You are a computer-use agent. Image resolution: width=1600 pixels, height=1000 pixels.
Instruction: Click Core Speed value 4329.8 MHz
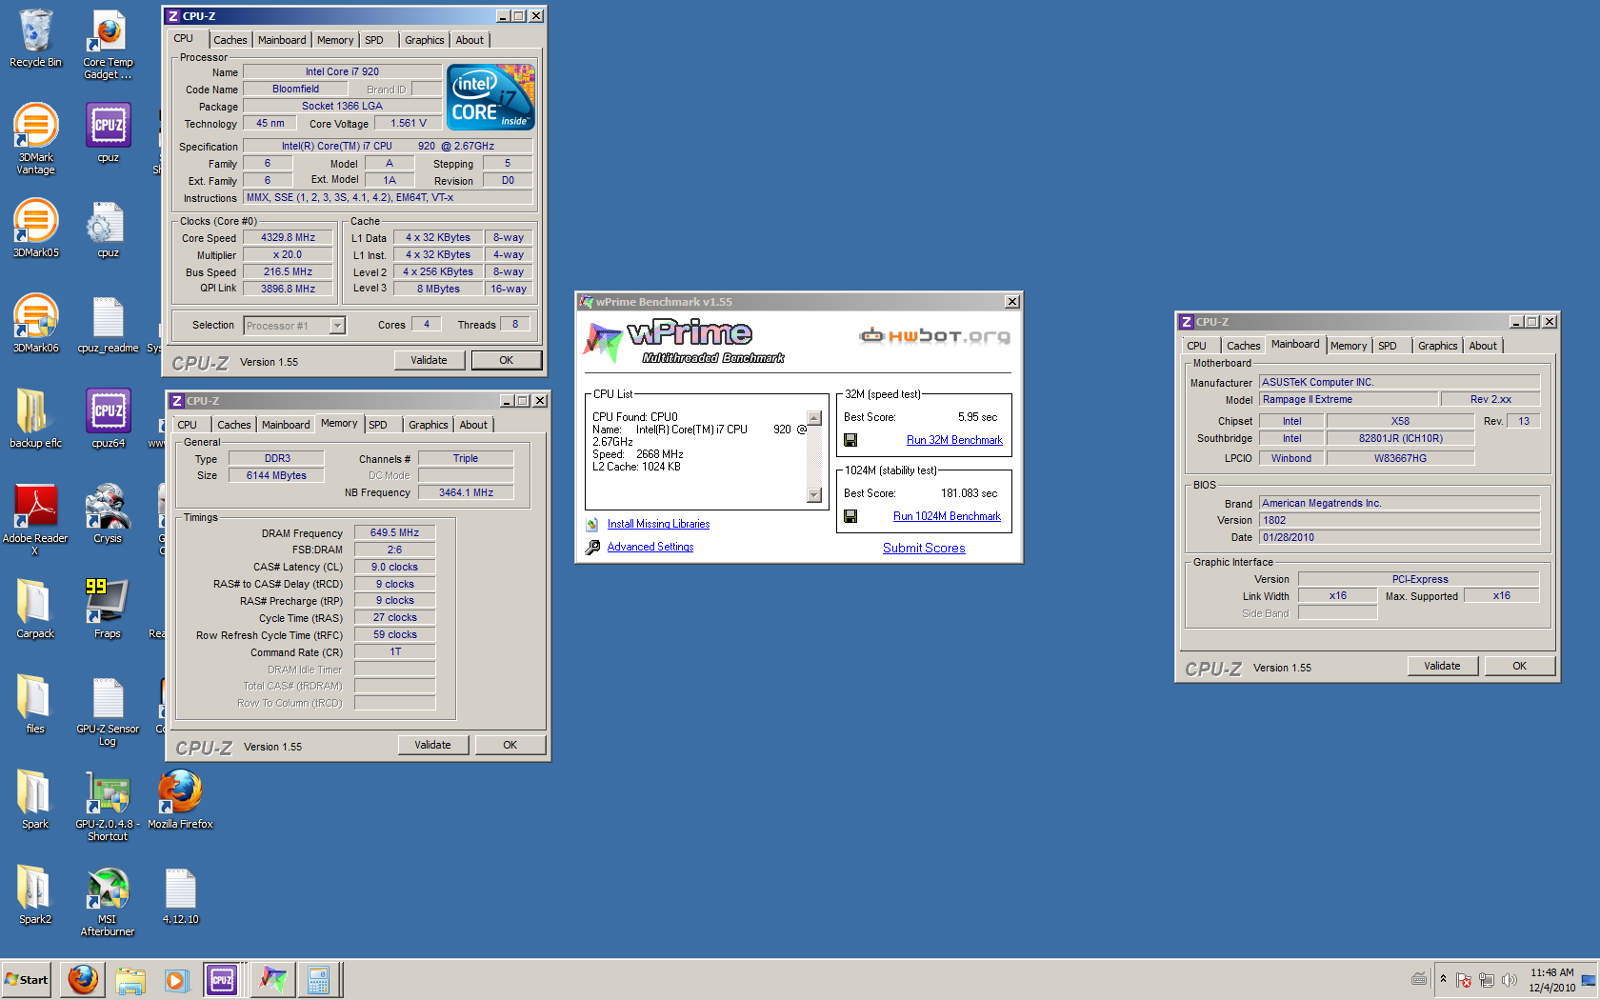pos(288,238)
